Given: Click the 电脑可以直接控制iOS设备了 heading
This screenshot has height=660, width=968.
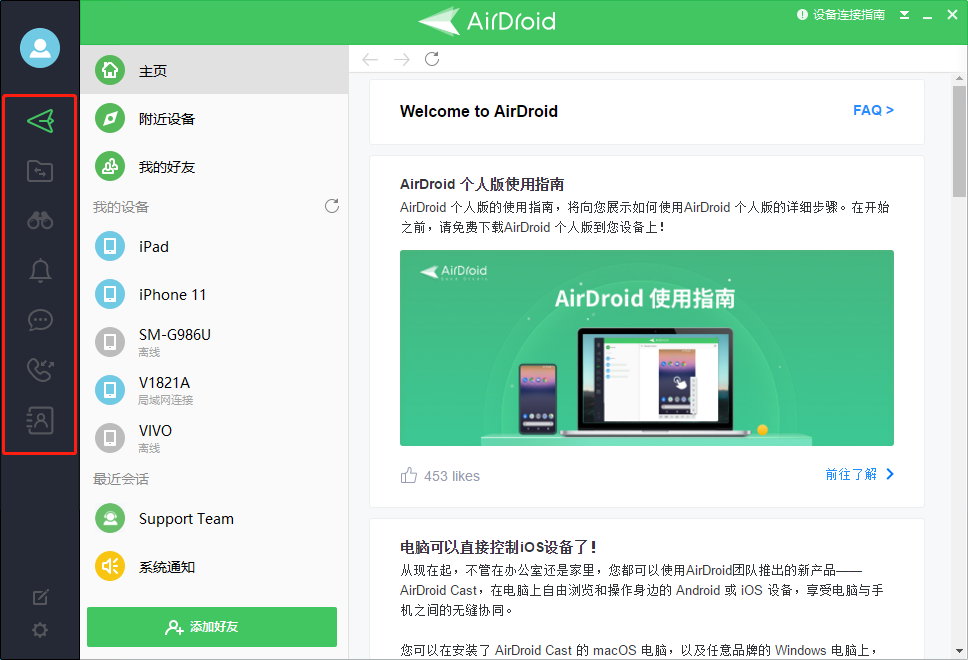Looking at the screenshot, I should tap(498, 547).
